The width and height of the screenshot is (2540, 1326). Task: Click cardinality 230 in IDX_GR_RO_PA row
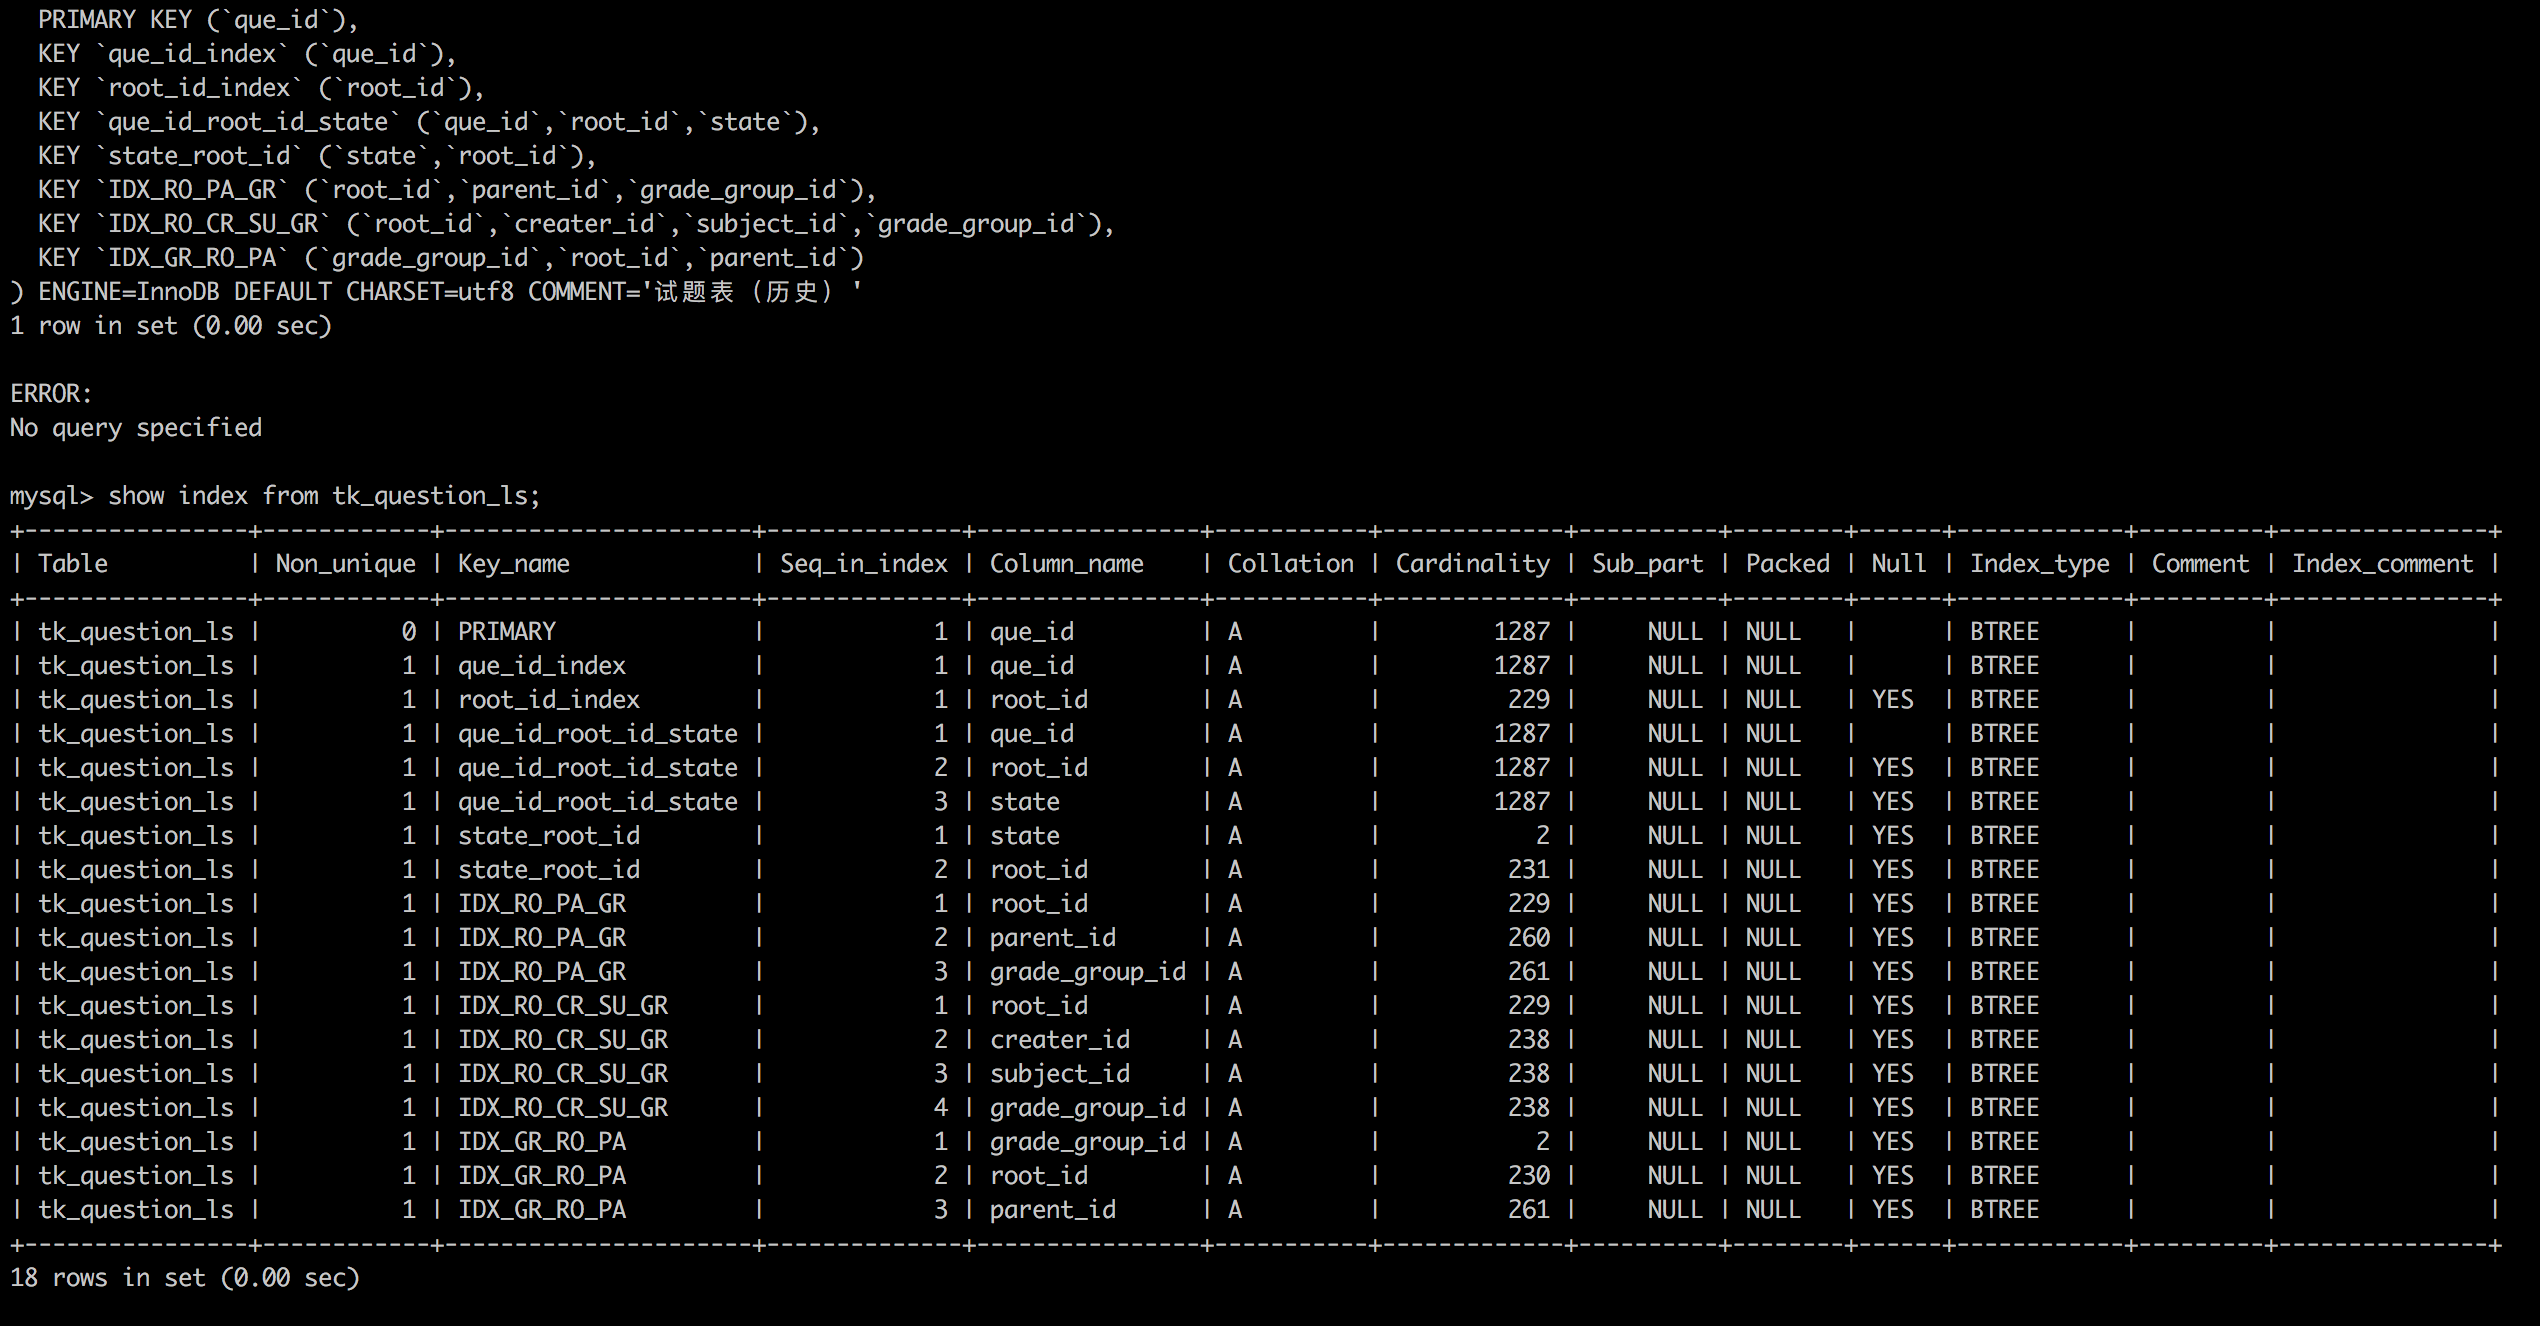(x=1528, y=1176)
